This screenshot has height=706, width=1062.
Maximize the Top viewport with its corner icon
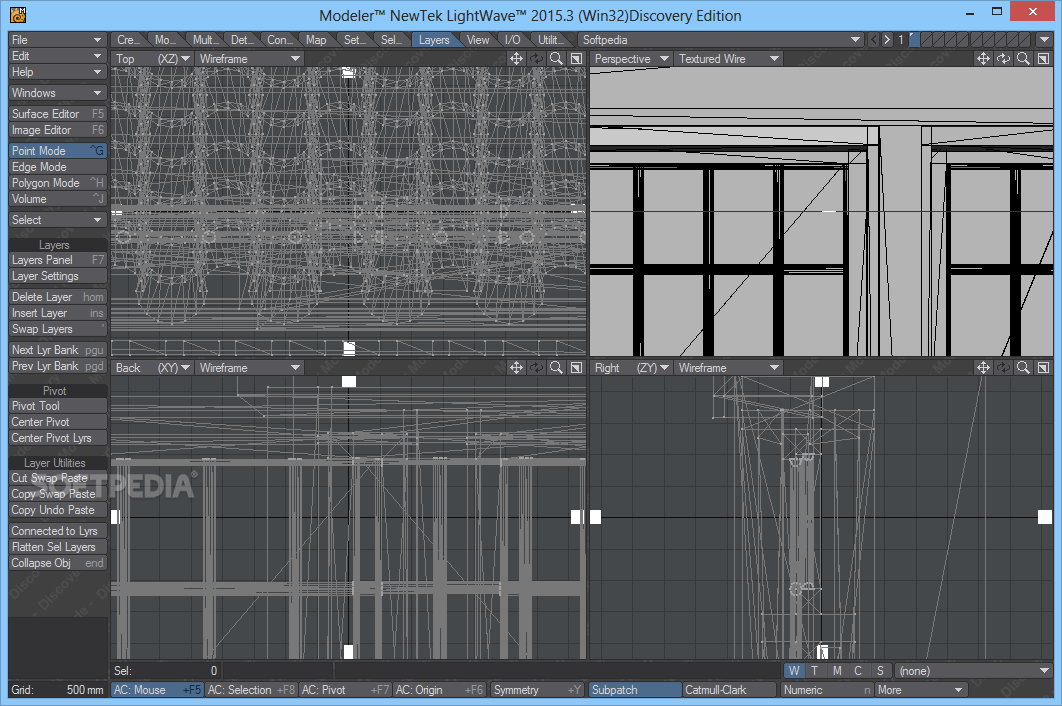coord(576,59)
